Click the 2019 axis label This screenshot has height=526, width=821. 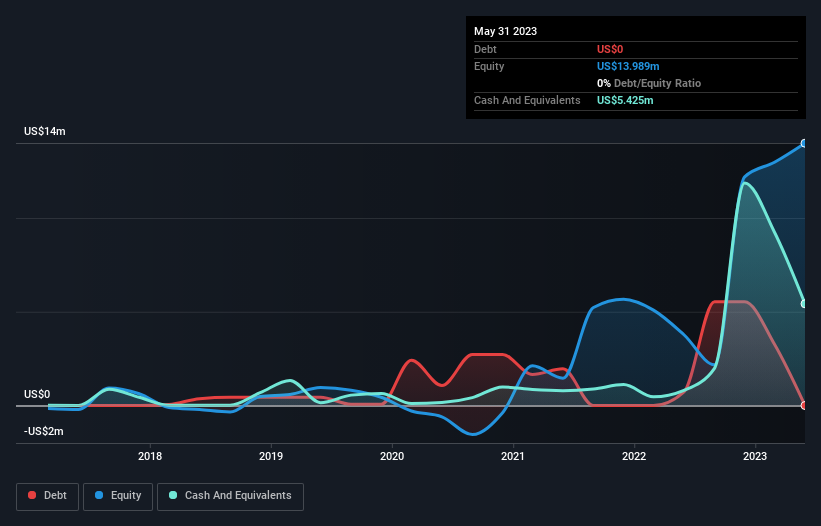point(271,456)
